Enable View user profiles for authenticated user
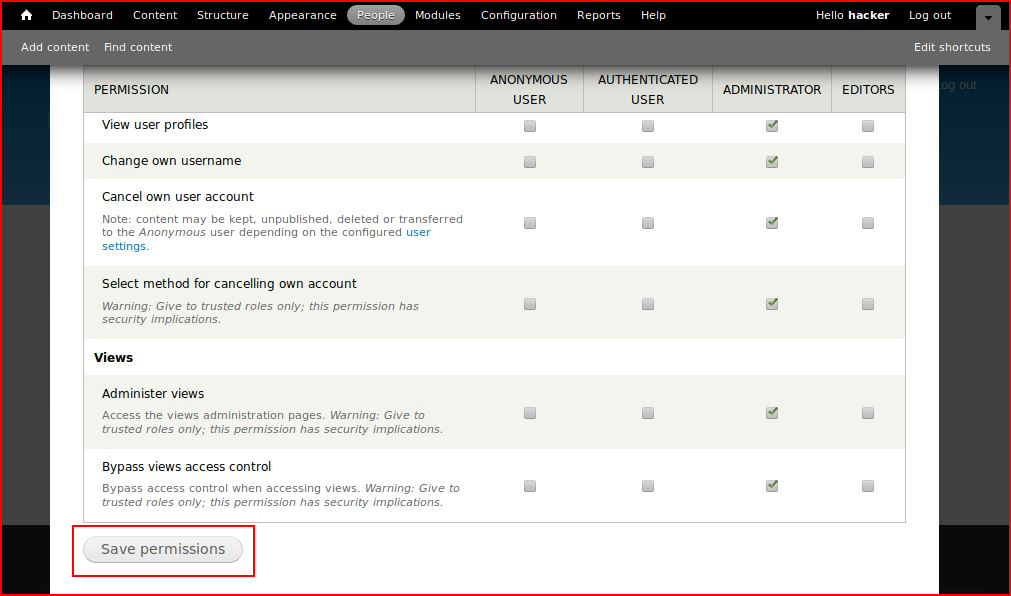 click(x=648, y=126)
